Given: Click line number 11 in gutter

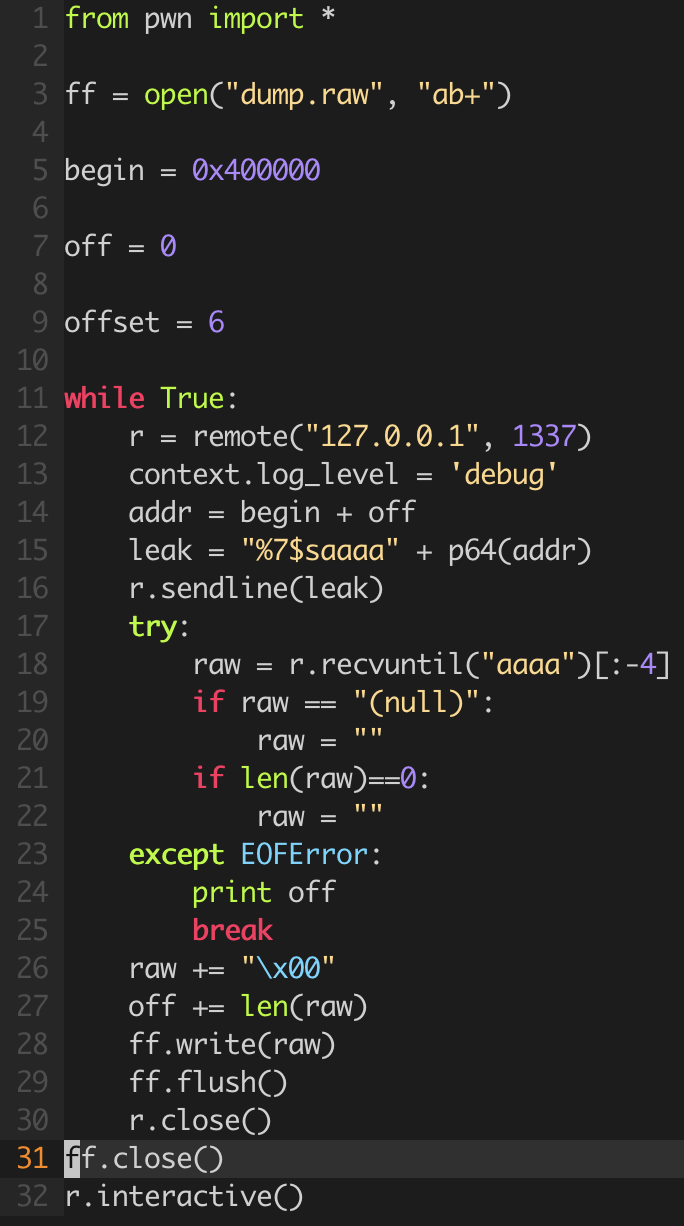Looking at the screenshot, I should (x=32, y=399).
